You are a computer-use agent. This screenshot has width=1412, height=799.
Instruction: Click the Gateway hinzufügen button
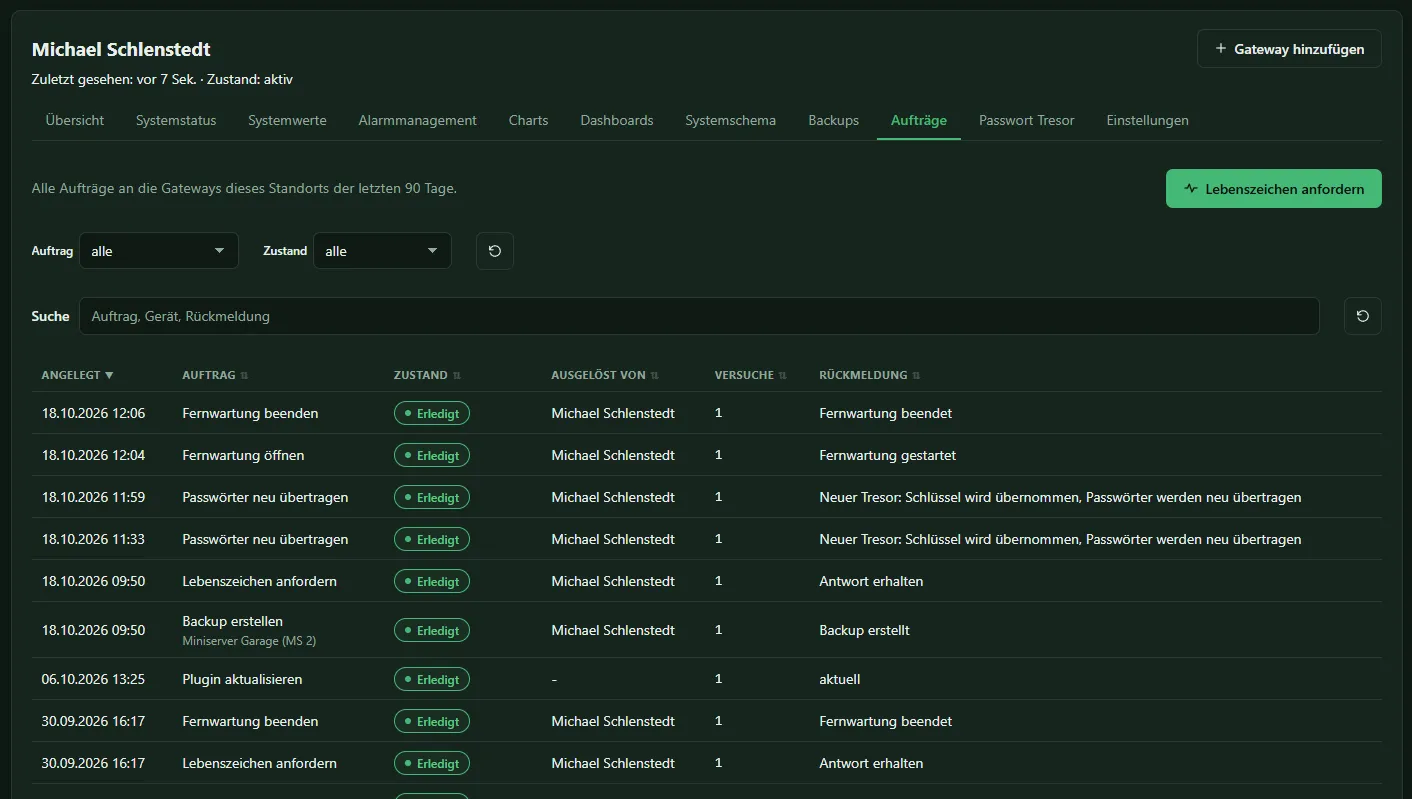[1289, 49]
